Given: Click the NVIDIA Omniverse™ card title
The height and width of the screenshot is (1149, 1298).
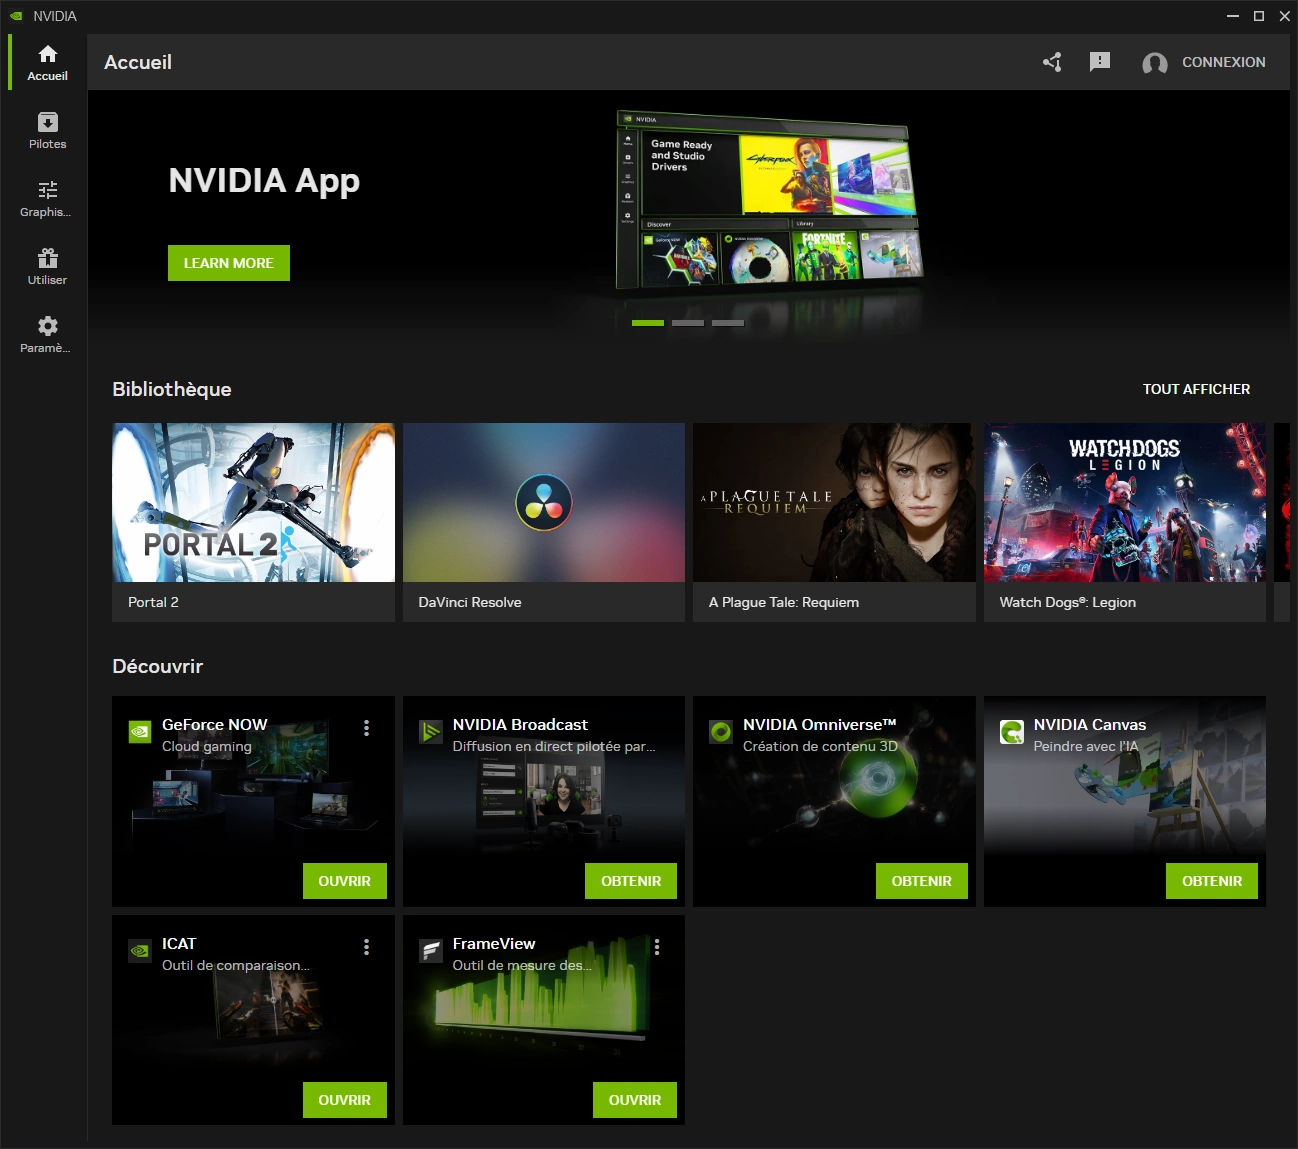Looking at the screenshot, I should tap(820, 724).
